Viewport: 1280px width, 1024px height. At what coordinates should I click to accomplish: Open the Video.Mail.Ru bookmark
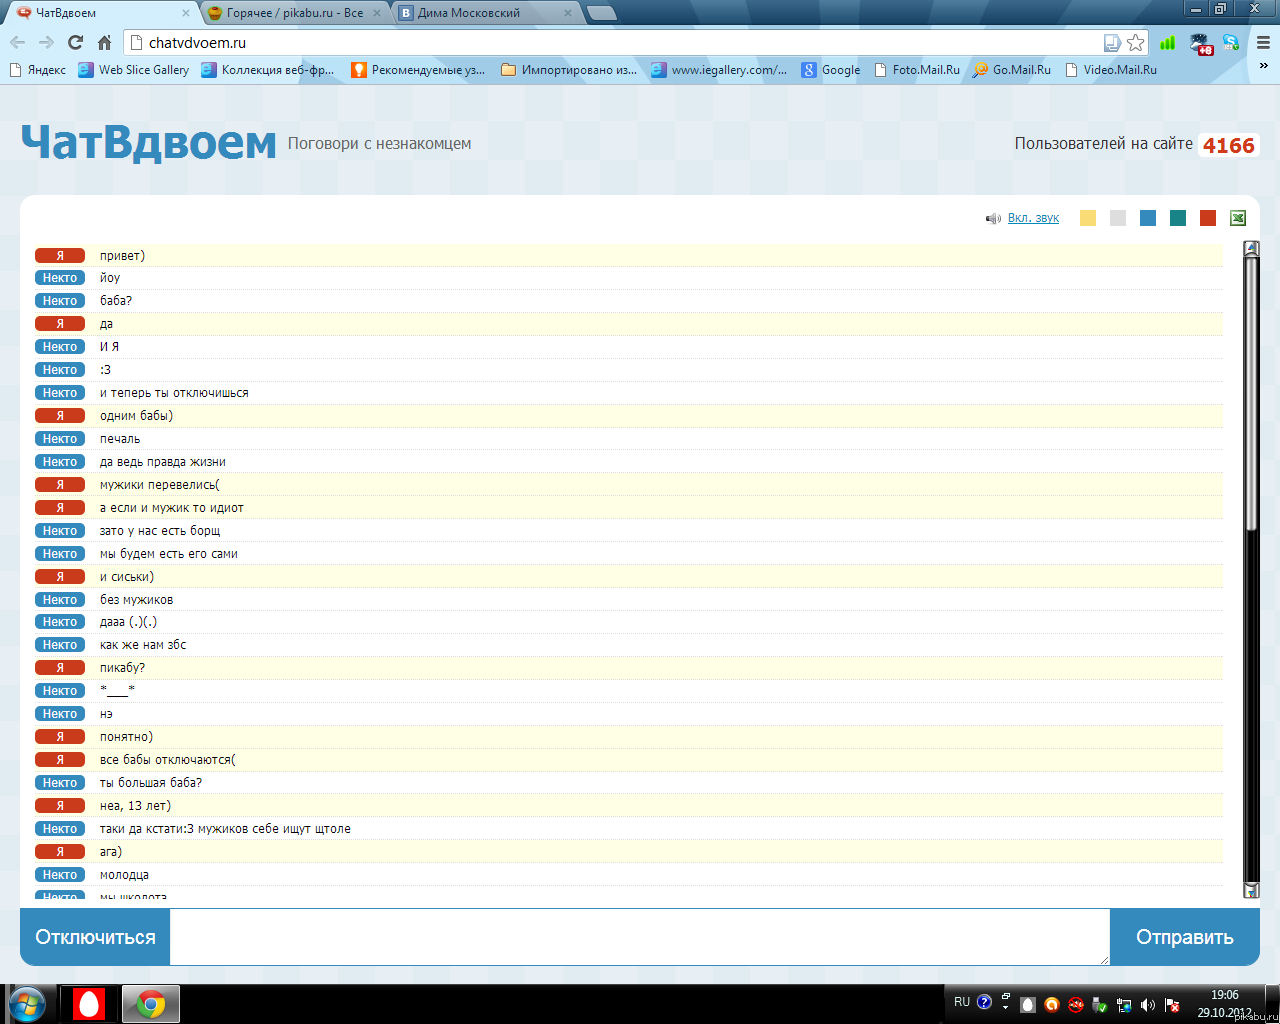point(1111,70)
